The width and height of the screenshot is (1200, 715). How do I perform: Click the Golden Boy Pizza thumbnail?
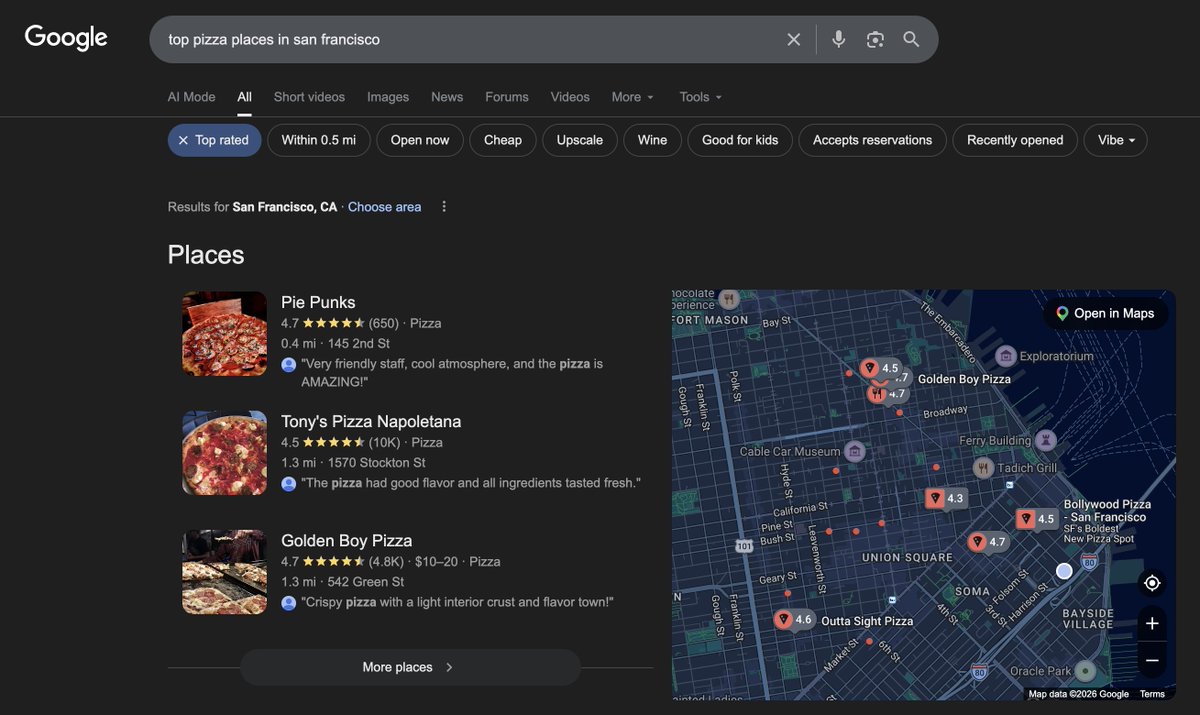tap(225, 572)
